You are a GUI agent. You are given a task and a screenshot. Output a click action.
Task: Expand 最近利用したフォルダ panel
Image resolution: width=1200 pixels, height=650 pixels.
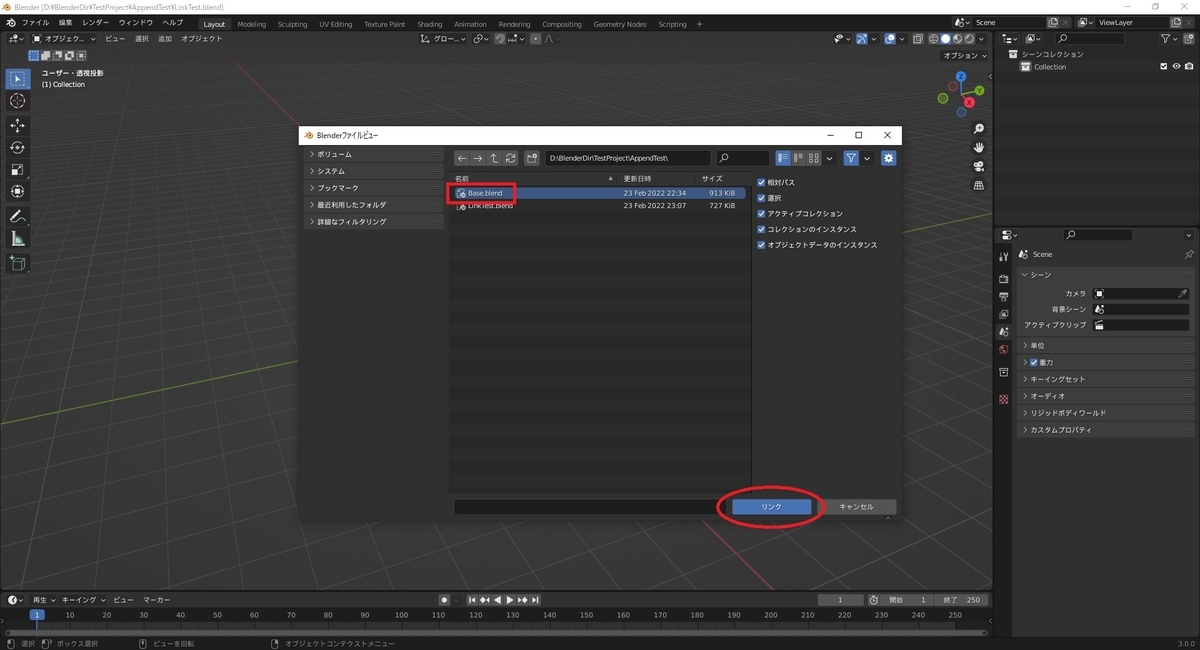(x=372, y=205)
